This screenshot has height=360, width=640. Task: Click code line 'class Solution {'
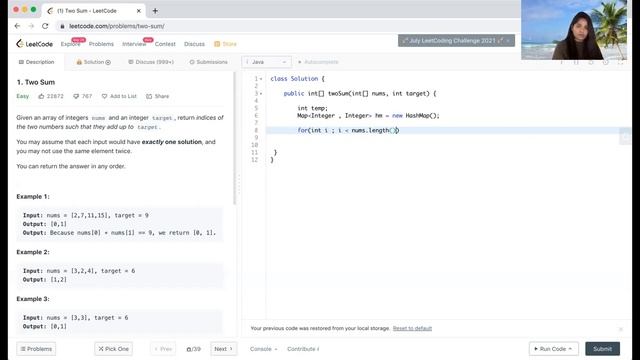click(297, 79)
